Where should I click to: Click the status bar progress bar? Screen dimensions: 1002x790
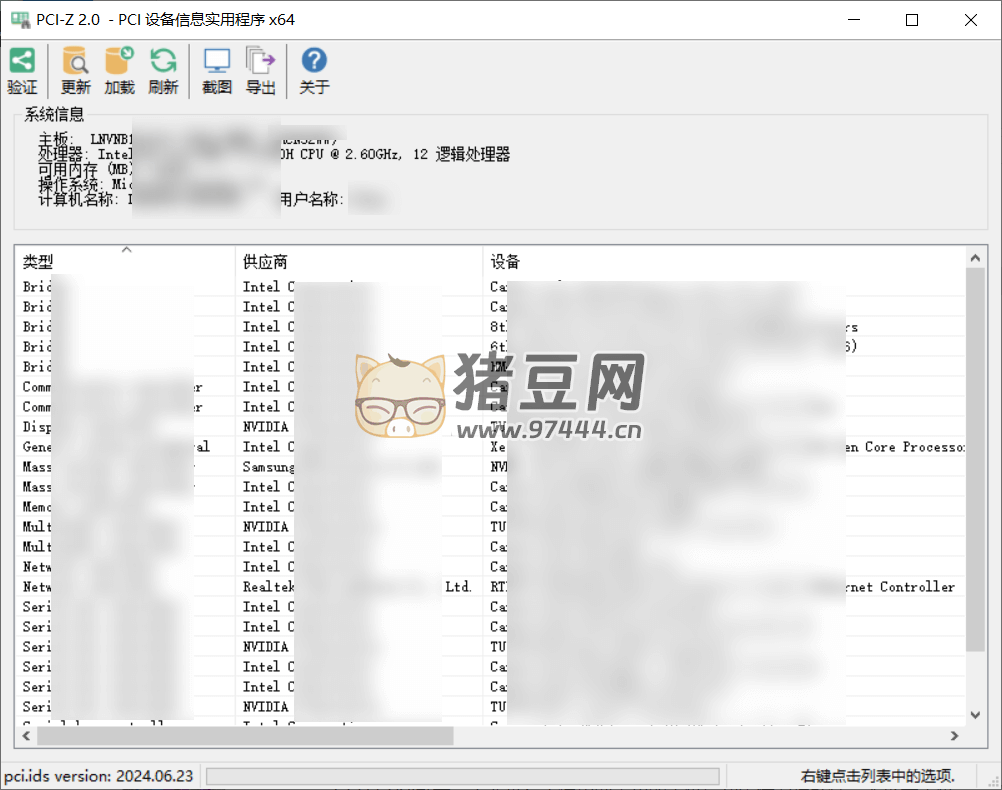click(x=462, y=776)
